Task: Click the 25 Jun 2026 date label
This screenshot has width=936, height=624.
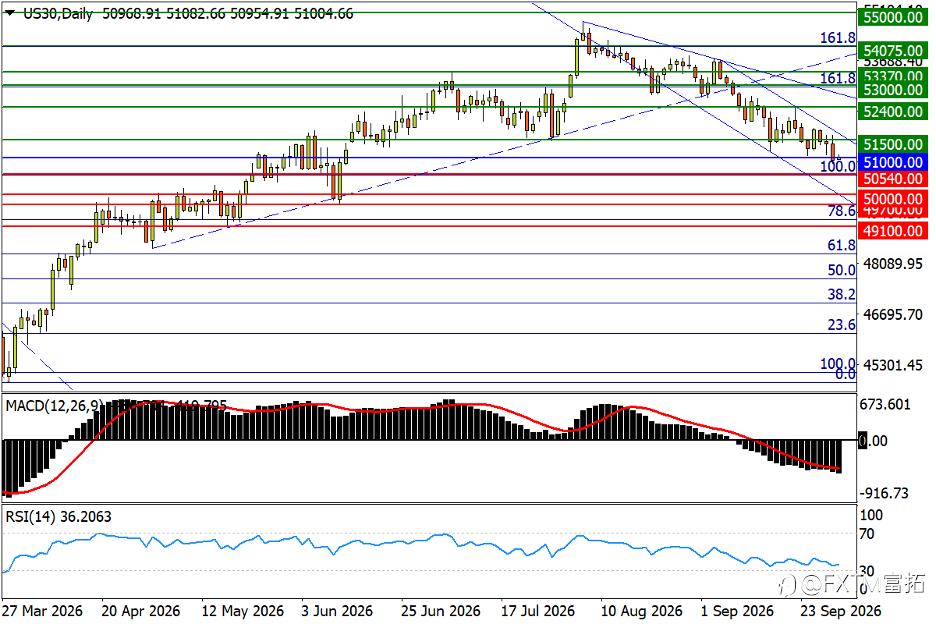Action: 441,611
